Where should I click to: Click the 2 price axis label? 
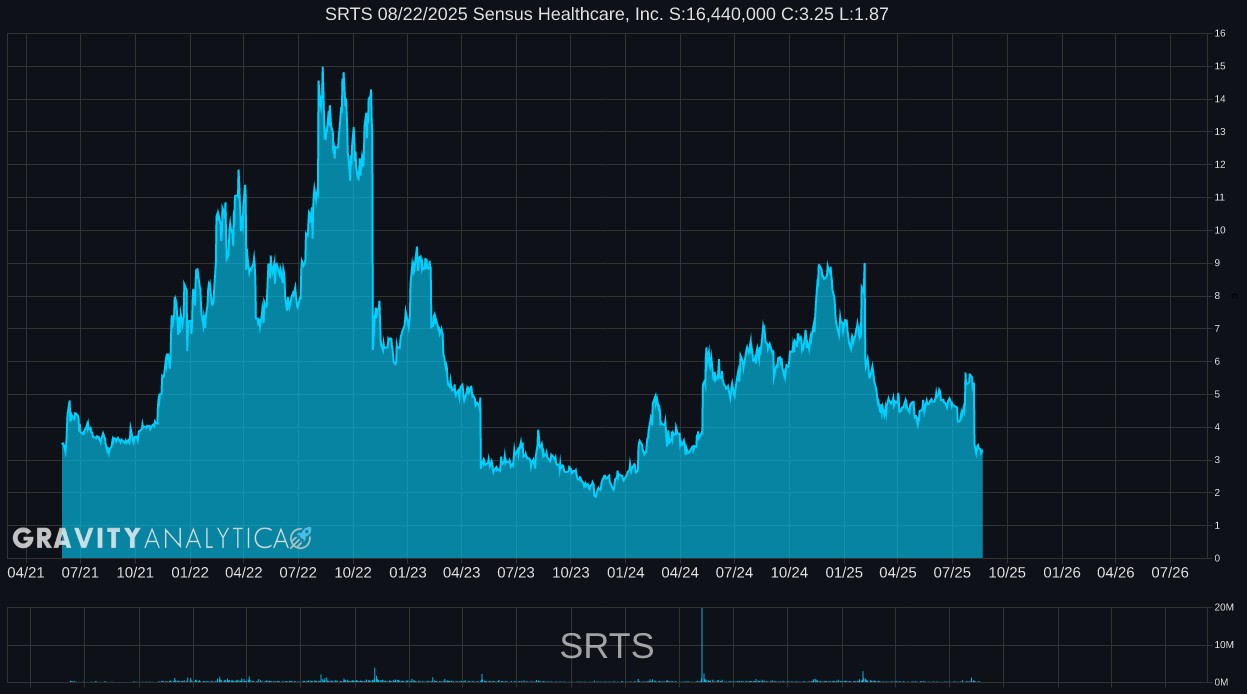1217,493
